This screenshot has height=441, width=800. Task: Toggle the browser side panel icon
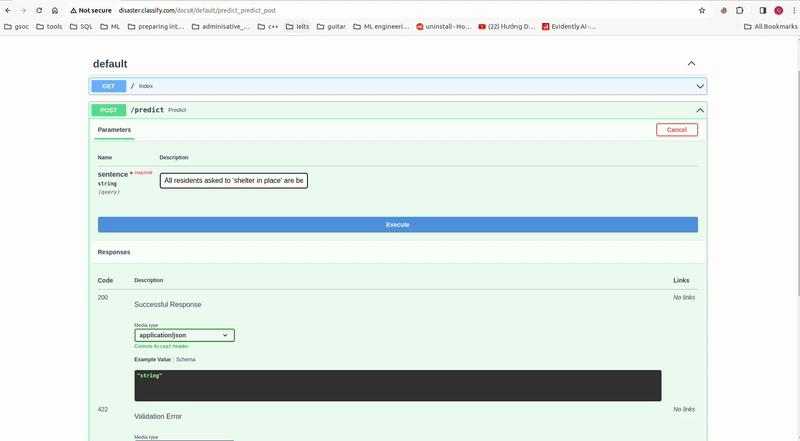tap(763, 10)
